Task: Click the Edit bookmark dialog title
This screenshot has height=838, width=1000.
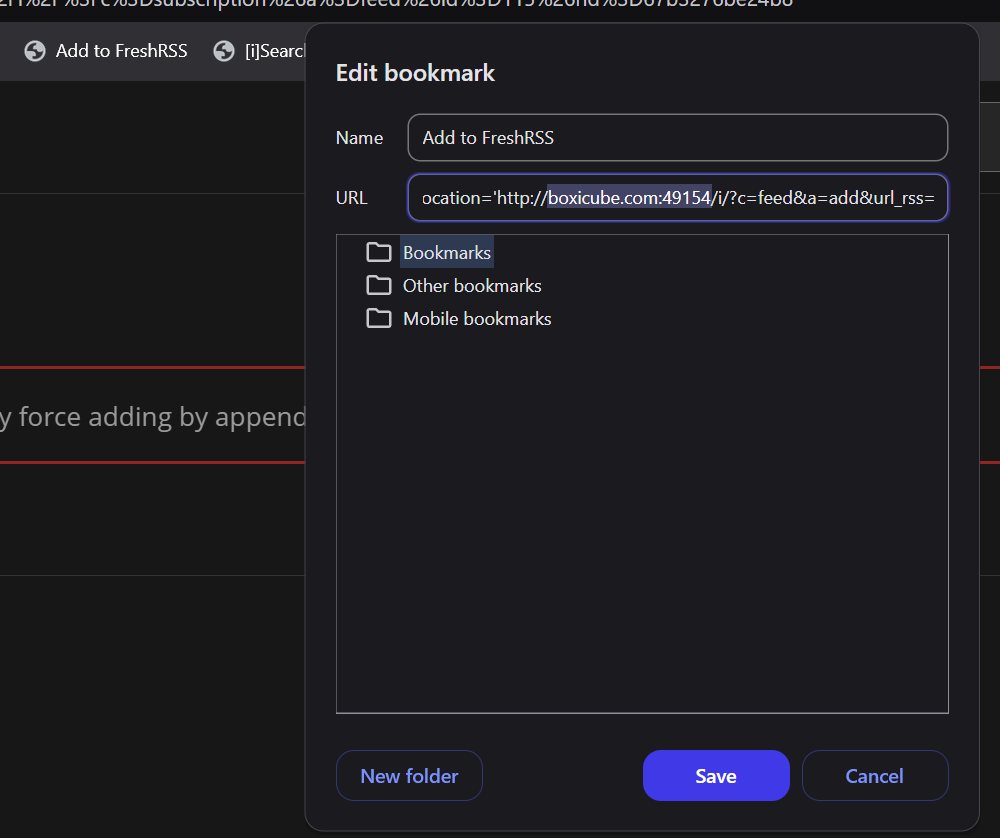Action: tap(415, 73)
